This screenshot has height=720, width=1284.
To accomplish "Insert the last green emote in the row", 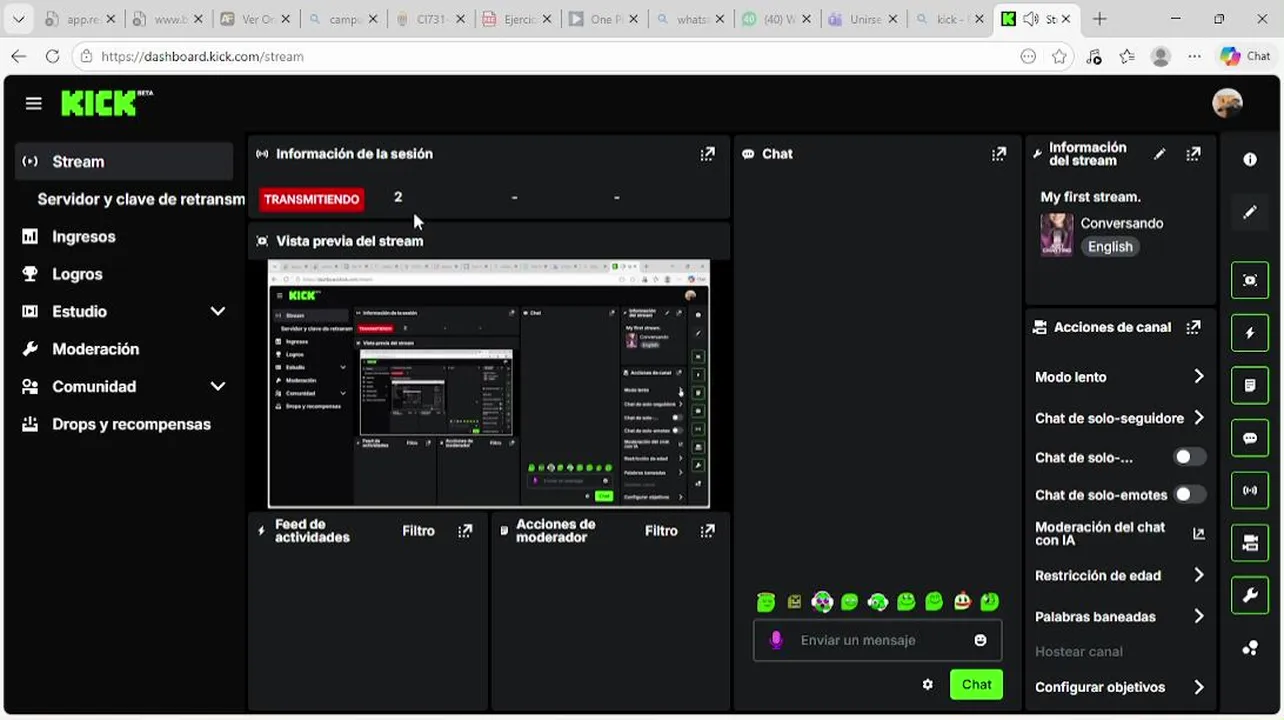I will [990, 601].
